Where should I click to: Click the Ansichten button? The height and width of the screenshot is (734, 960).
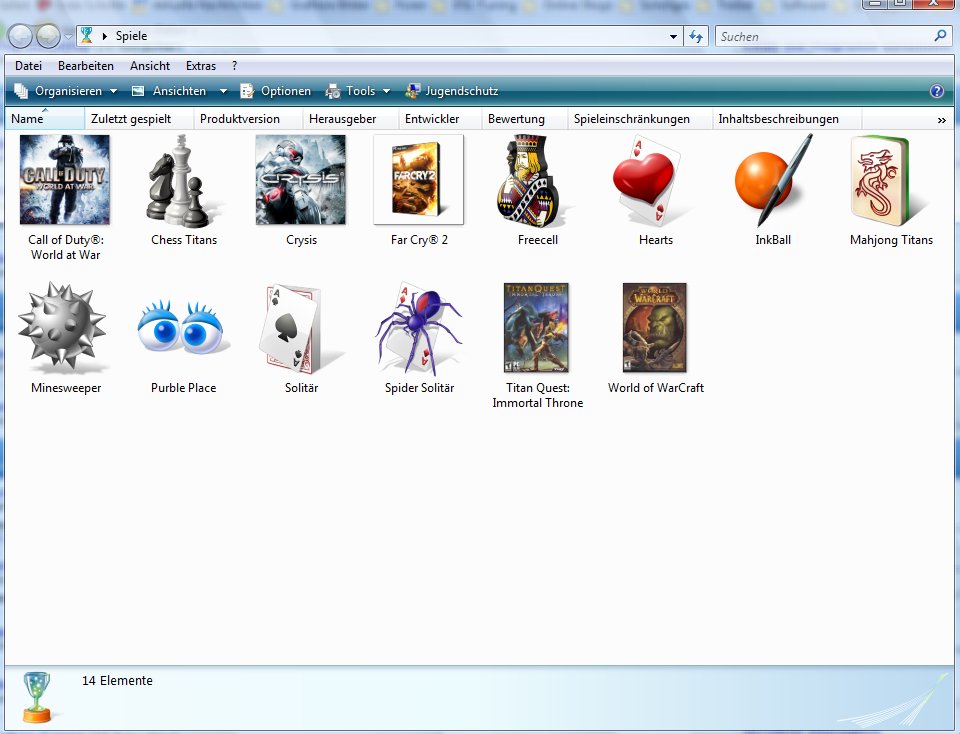[170, 91]
